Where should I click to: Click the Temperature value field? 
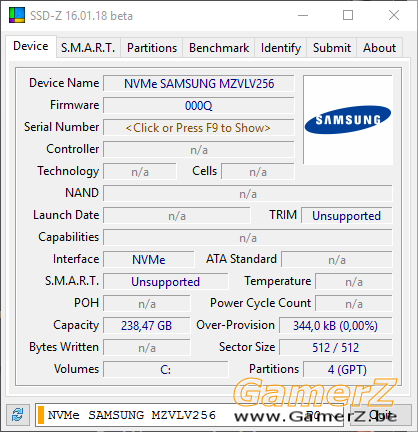coord(354,282)
